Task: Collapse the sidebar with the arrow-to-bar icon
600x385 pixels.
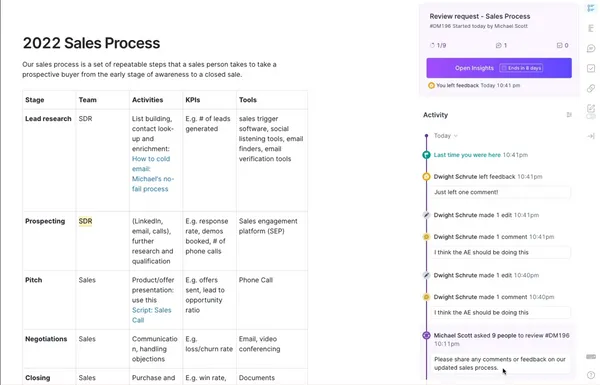Action: pos(591,136)
